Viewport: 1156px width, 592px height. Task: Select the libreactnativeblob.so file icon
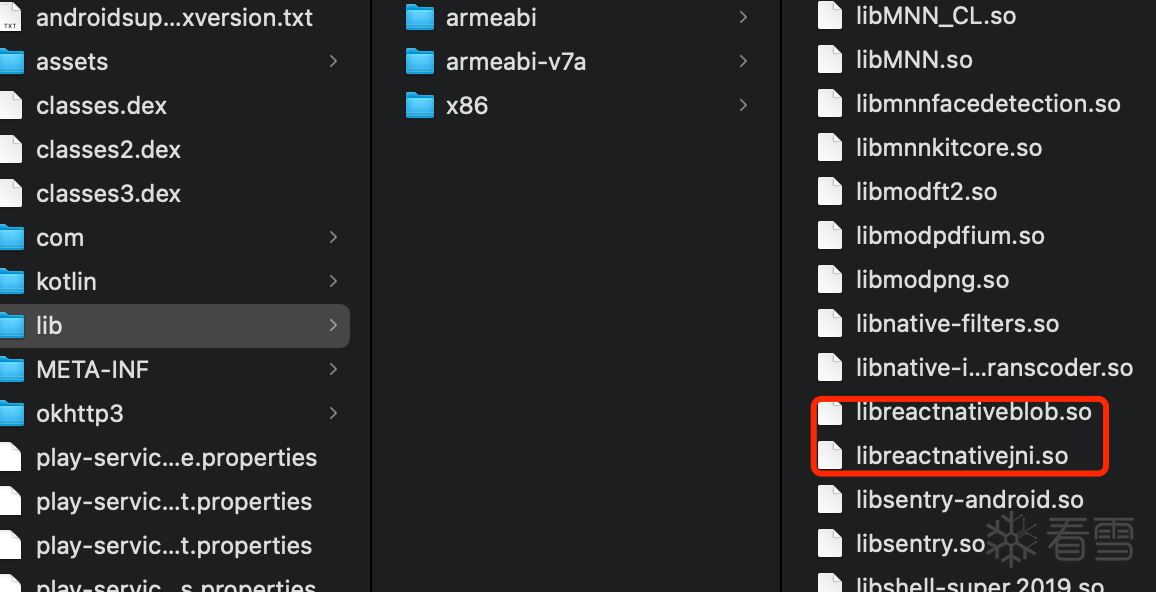coord(829,411)
